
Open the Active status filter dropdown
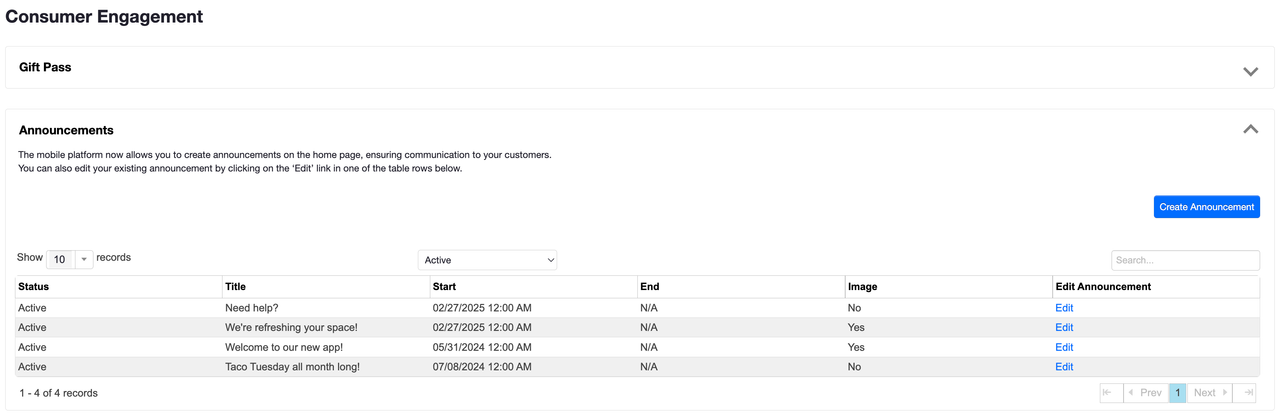click(x=487, y=260)
